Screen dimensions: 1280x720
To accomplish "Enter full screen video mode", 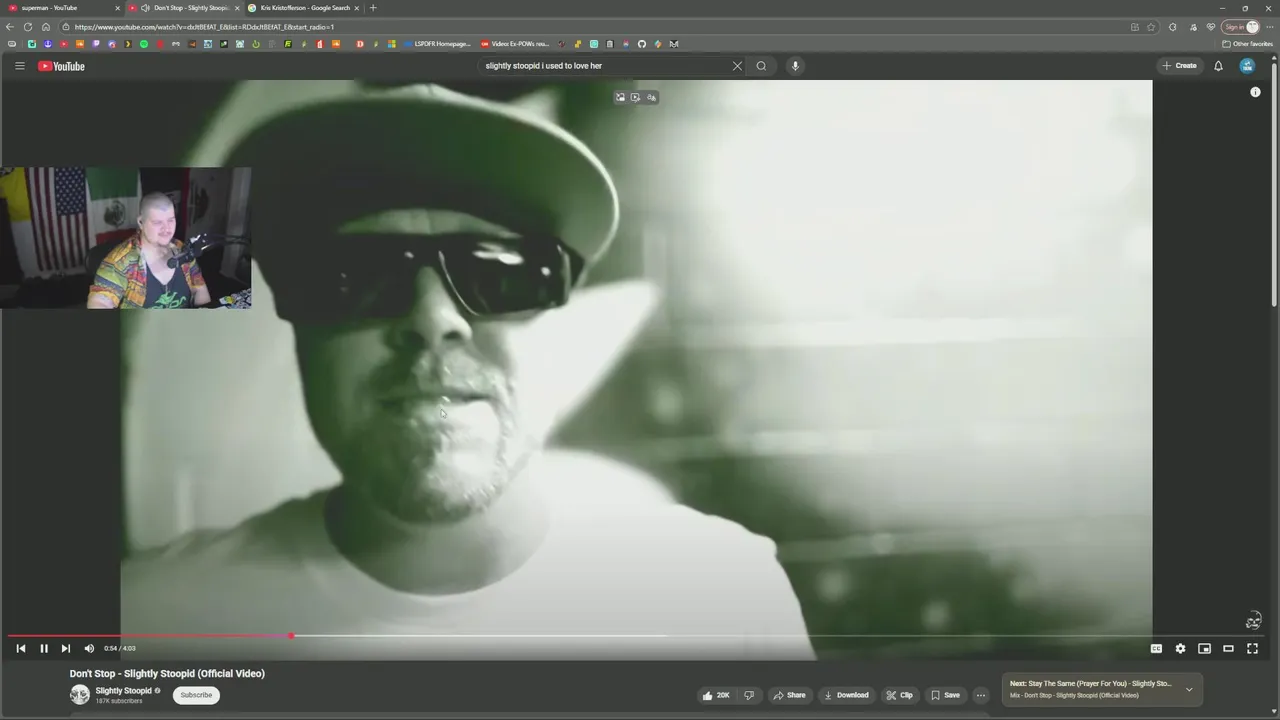I will pos(1252,648).
